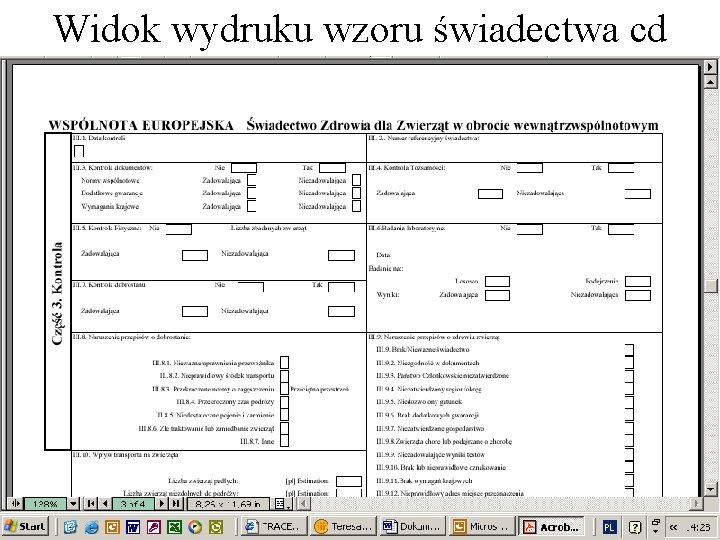Switch to the Micros... taskbar window
720x540 pixels.
pos(482,526)
